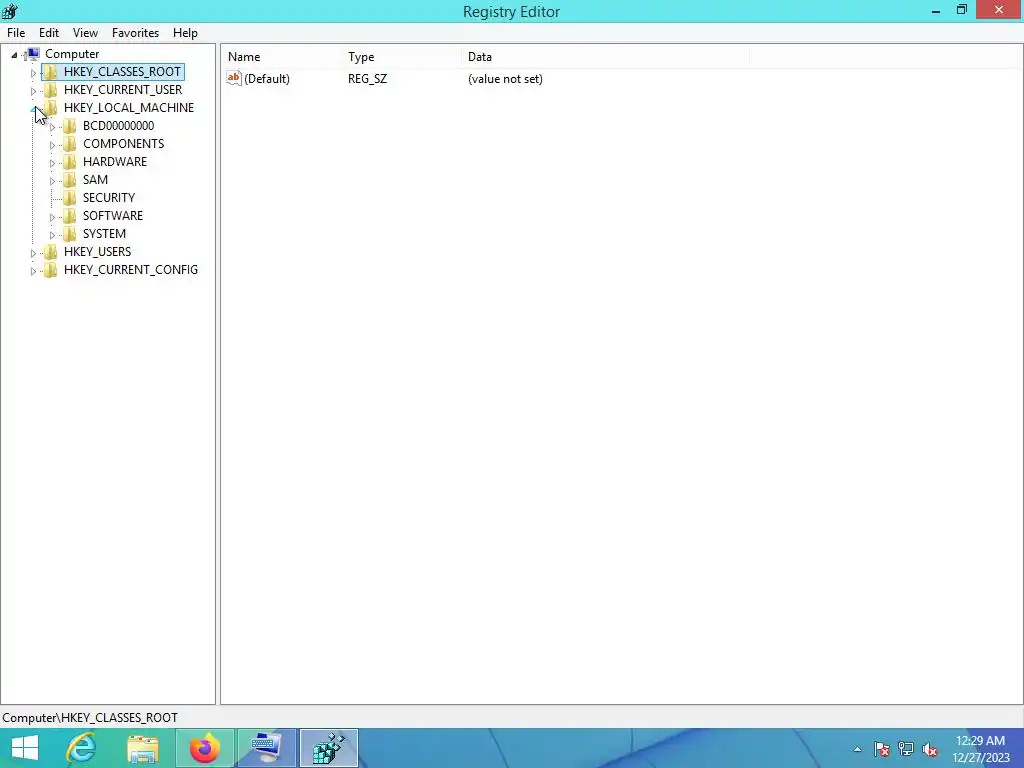Click the Registry Editor taskbar button

(328, 748)
